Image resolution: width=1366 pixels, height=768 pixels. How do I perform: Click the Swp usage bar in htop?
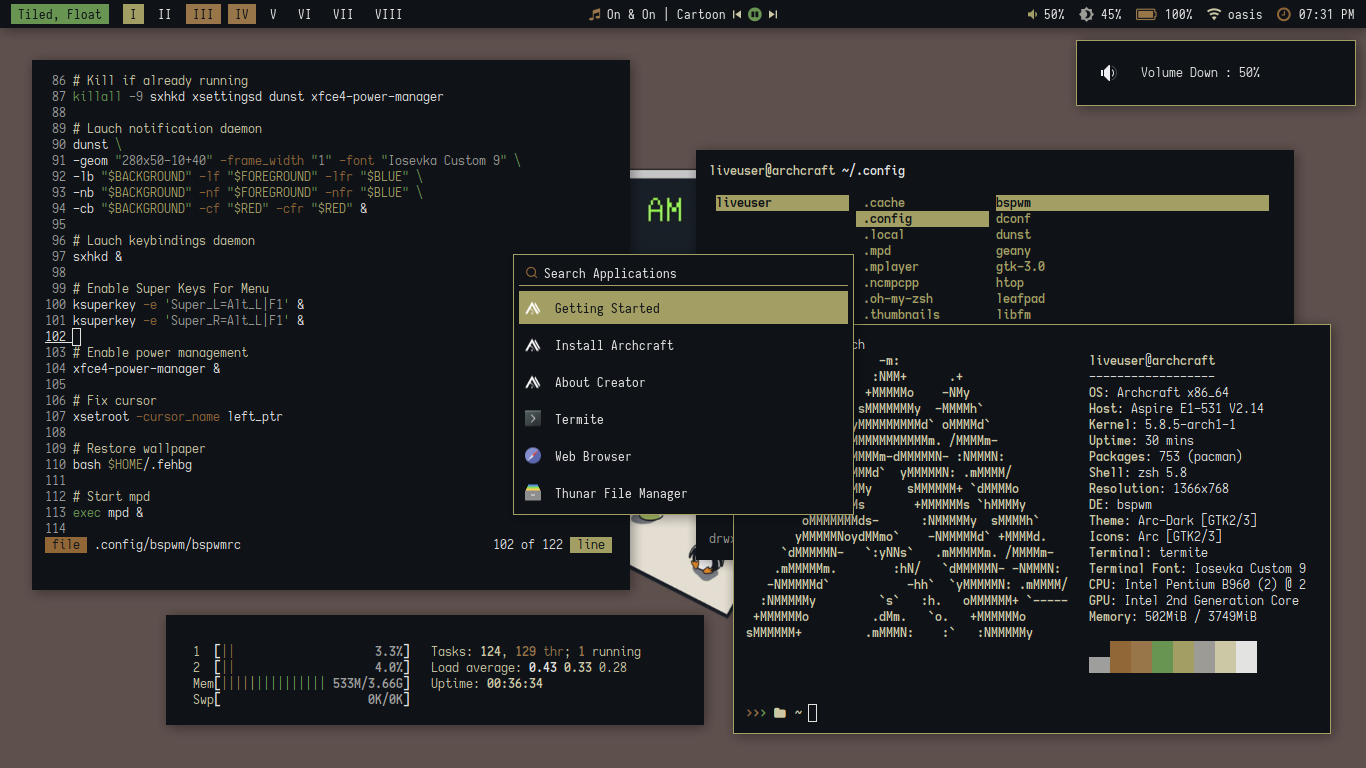[312, 699]
